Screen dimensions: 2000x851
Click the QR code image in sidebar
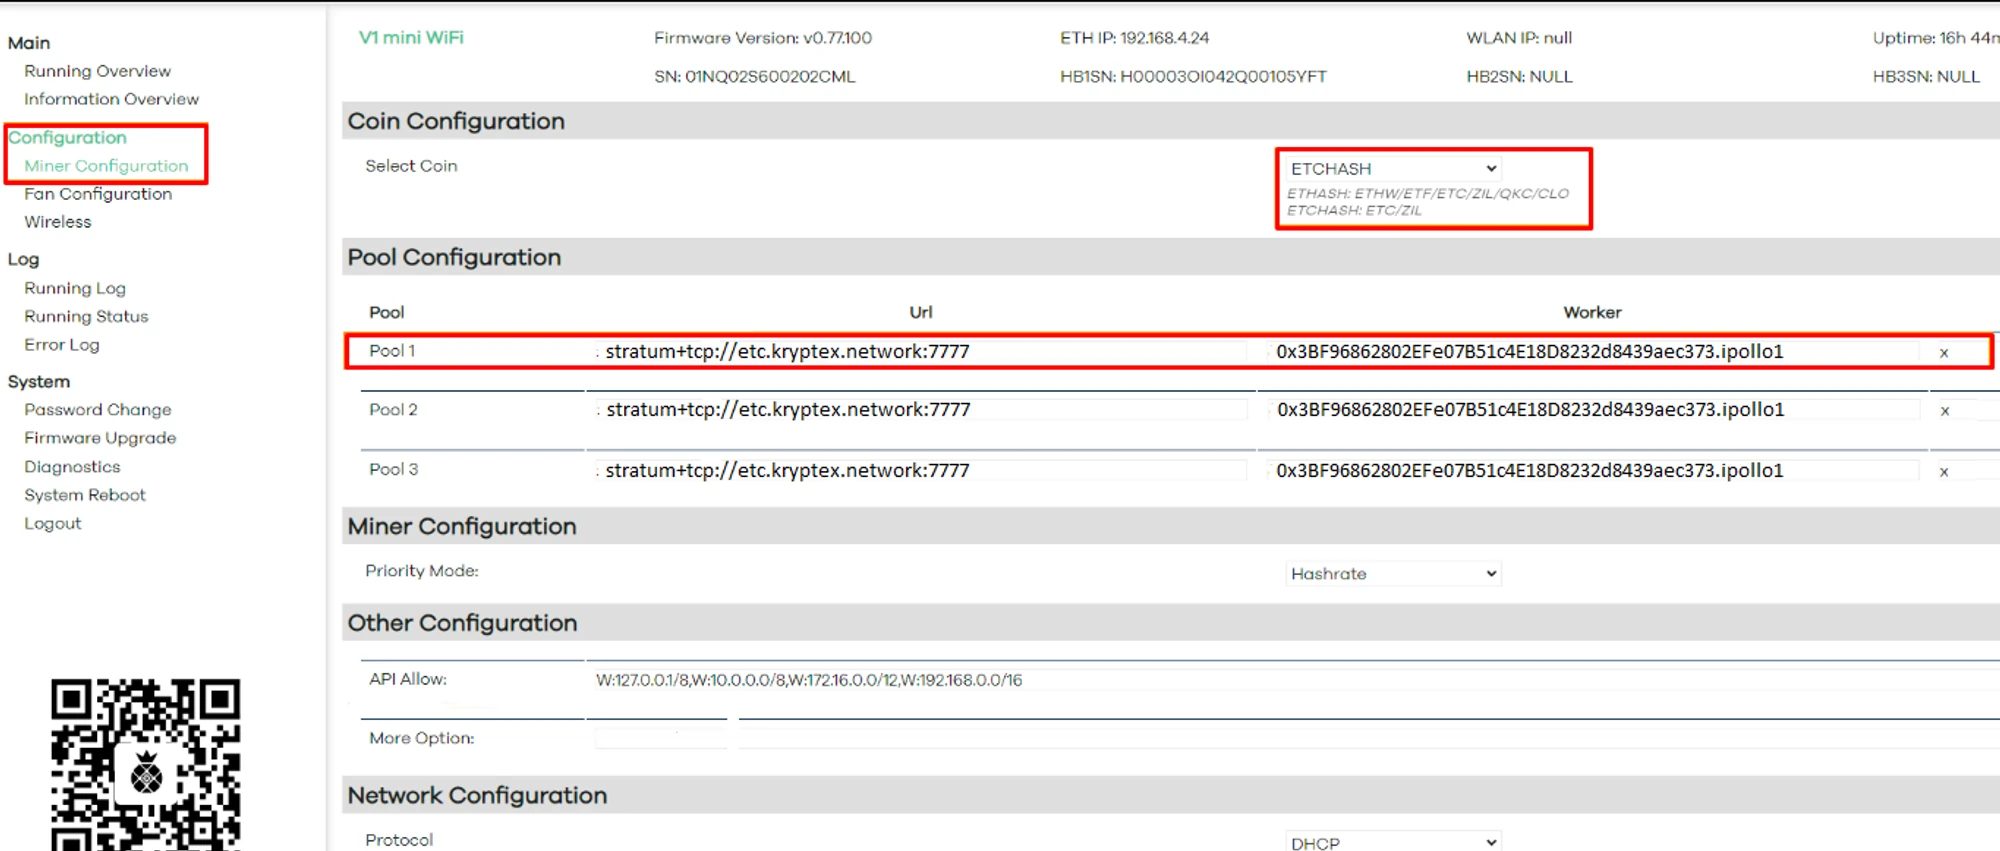pos(146,765)
